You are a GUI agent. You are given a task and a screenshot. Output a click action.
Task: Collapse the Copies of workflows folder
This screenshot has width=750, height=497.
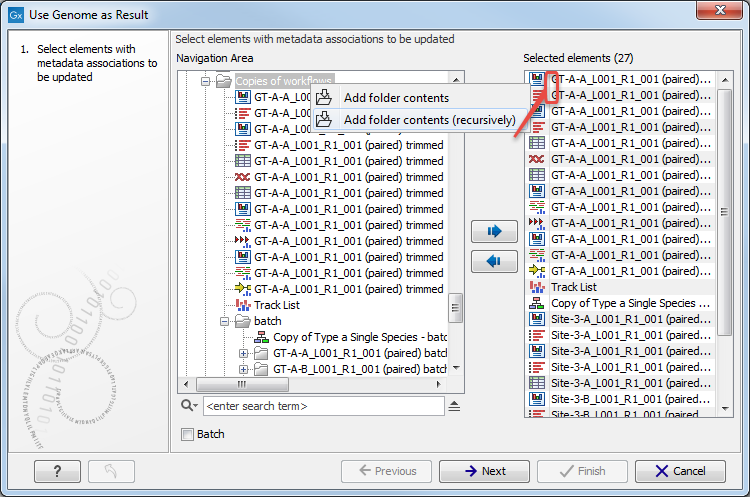tap(205, 81)
